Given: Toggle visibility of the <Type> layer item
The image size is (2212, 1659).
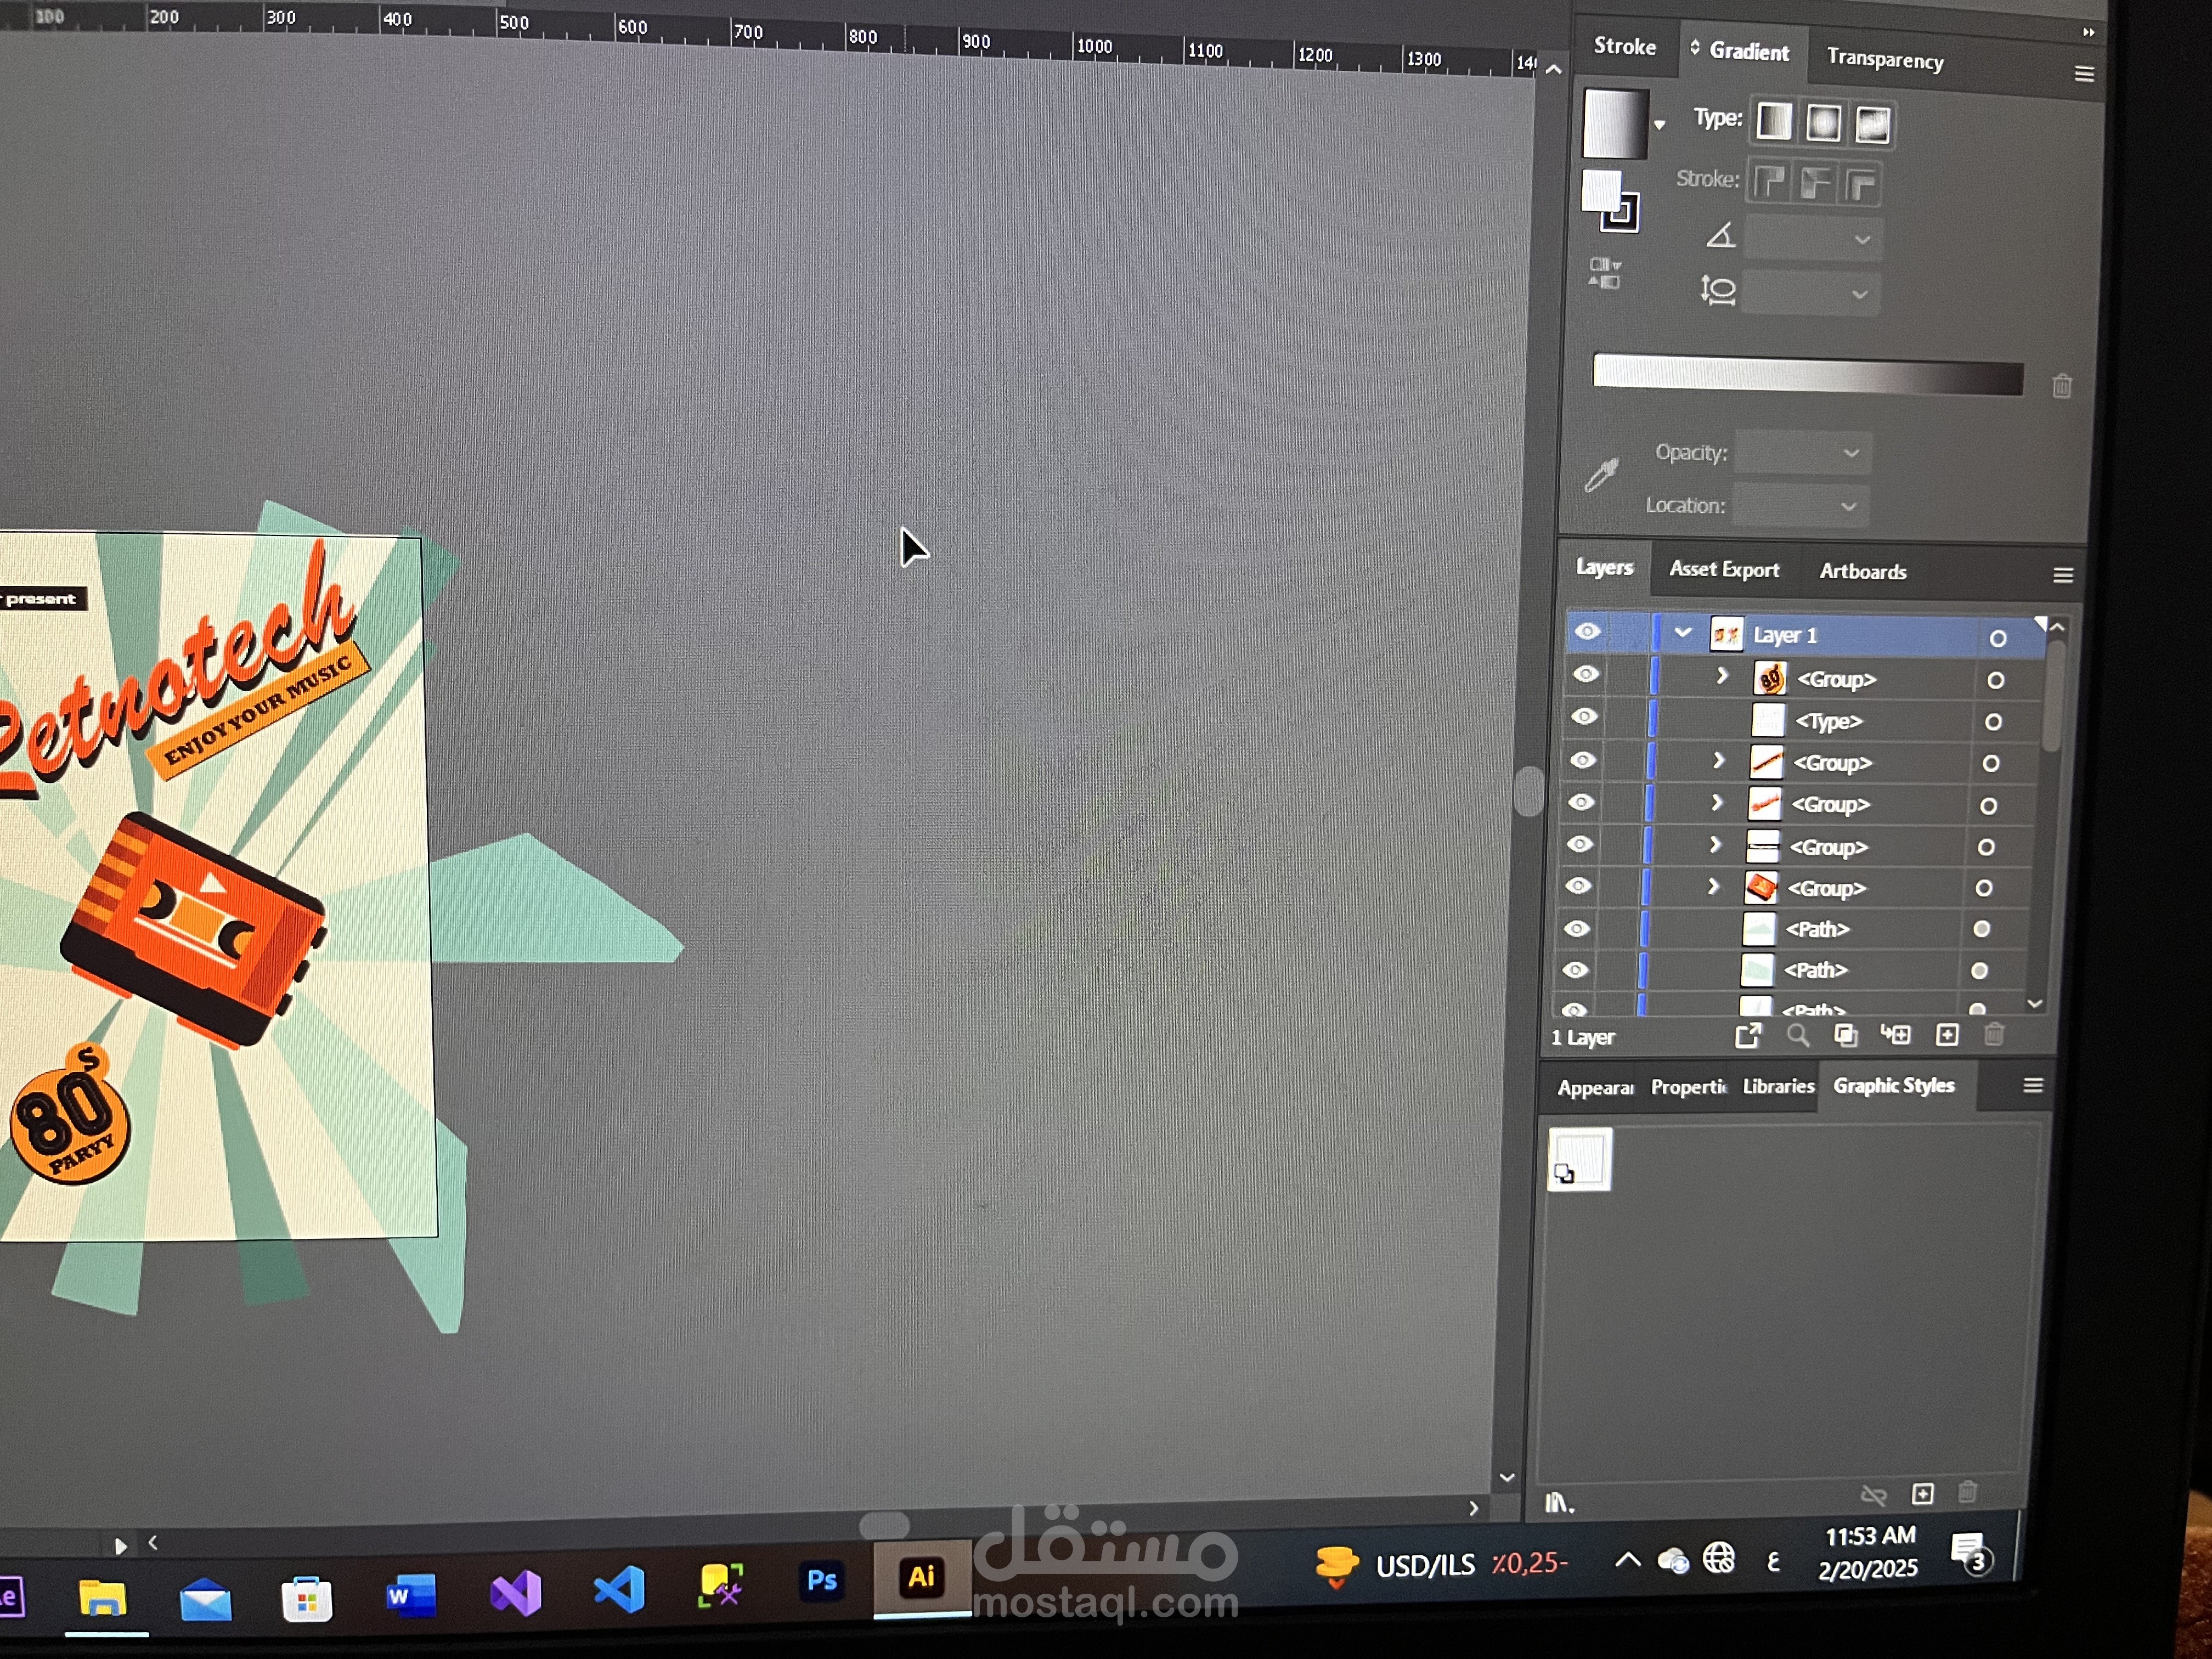Looking at the screenshot, I should (x=1584, y=717).
